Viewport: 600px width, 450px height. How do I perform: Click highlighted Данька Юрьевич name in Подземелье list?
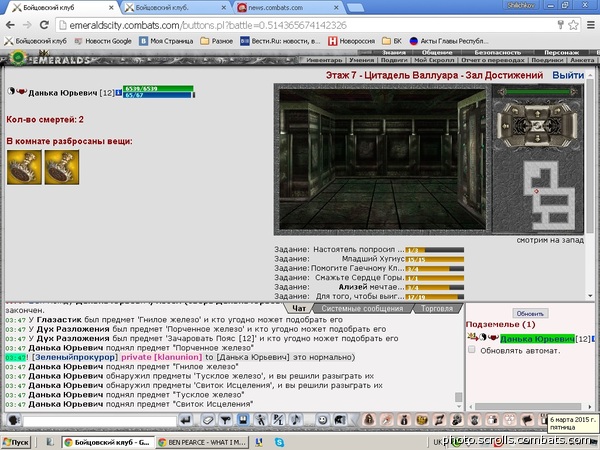tap(537, 339)
